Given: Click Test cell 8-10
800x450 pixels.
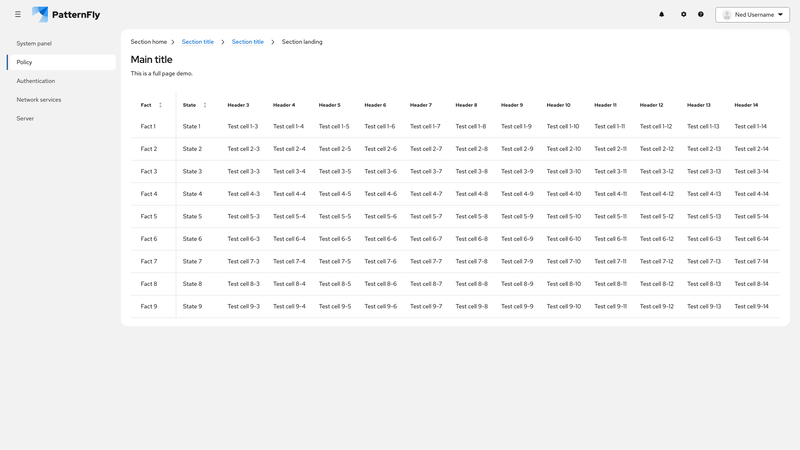Looking at the screenshot, I should [564, 284].
